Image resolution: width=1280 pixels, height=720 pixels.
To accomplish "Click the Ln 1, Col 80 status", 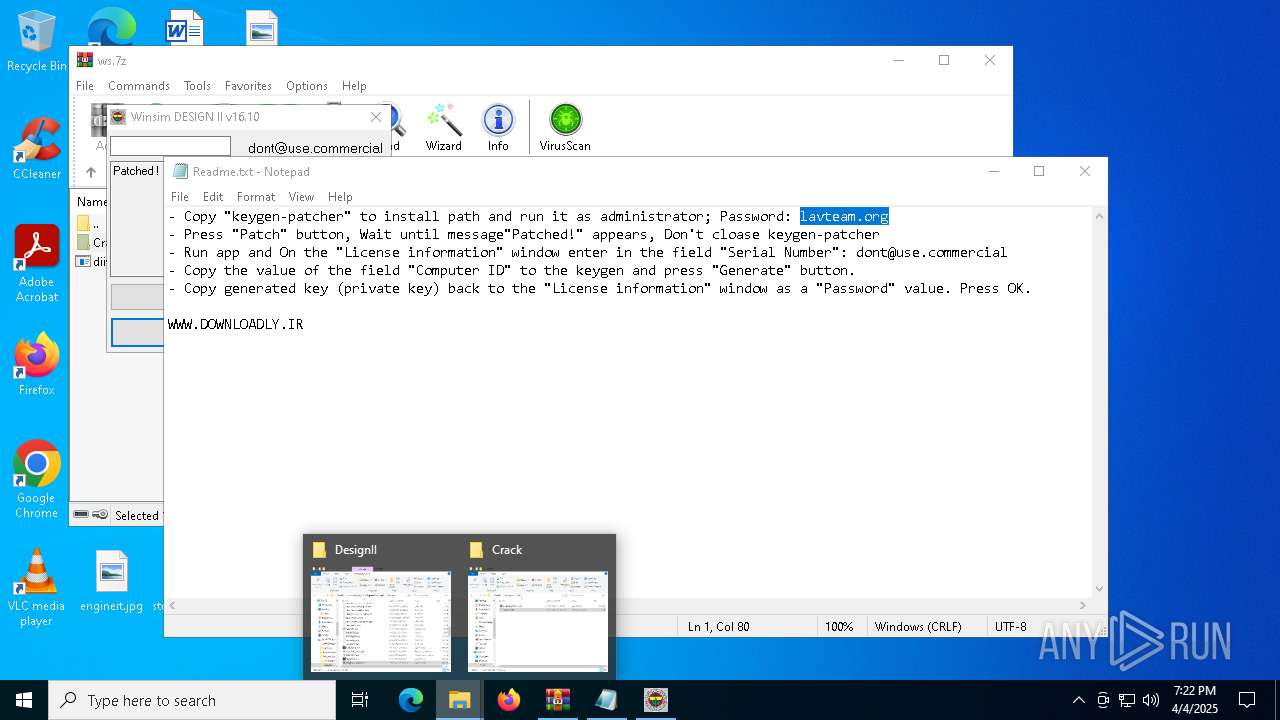I will (719, 627).
